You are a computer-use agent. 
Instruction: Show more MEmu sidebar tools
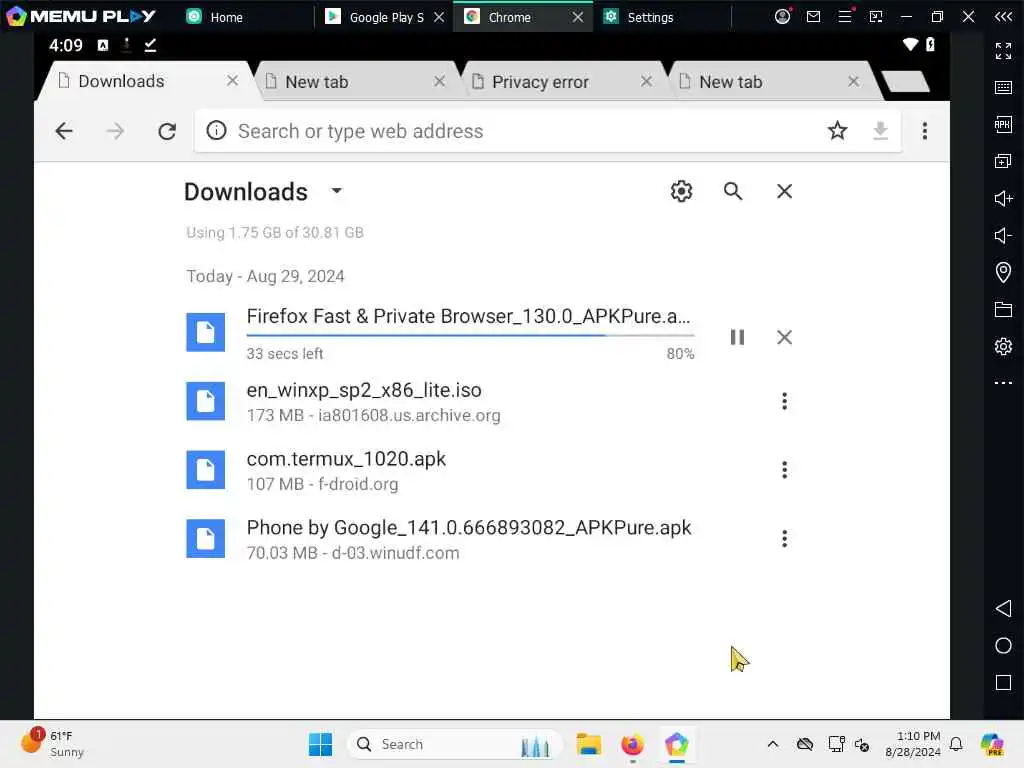coord(1003,383)
